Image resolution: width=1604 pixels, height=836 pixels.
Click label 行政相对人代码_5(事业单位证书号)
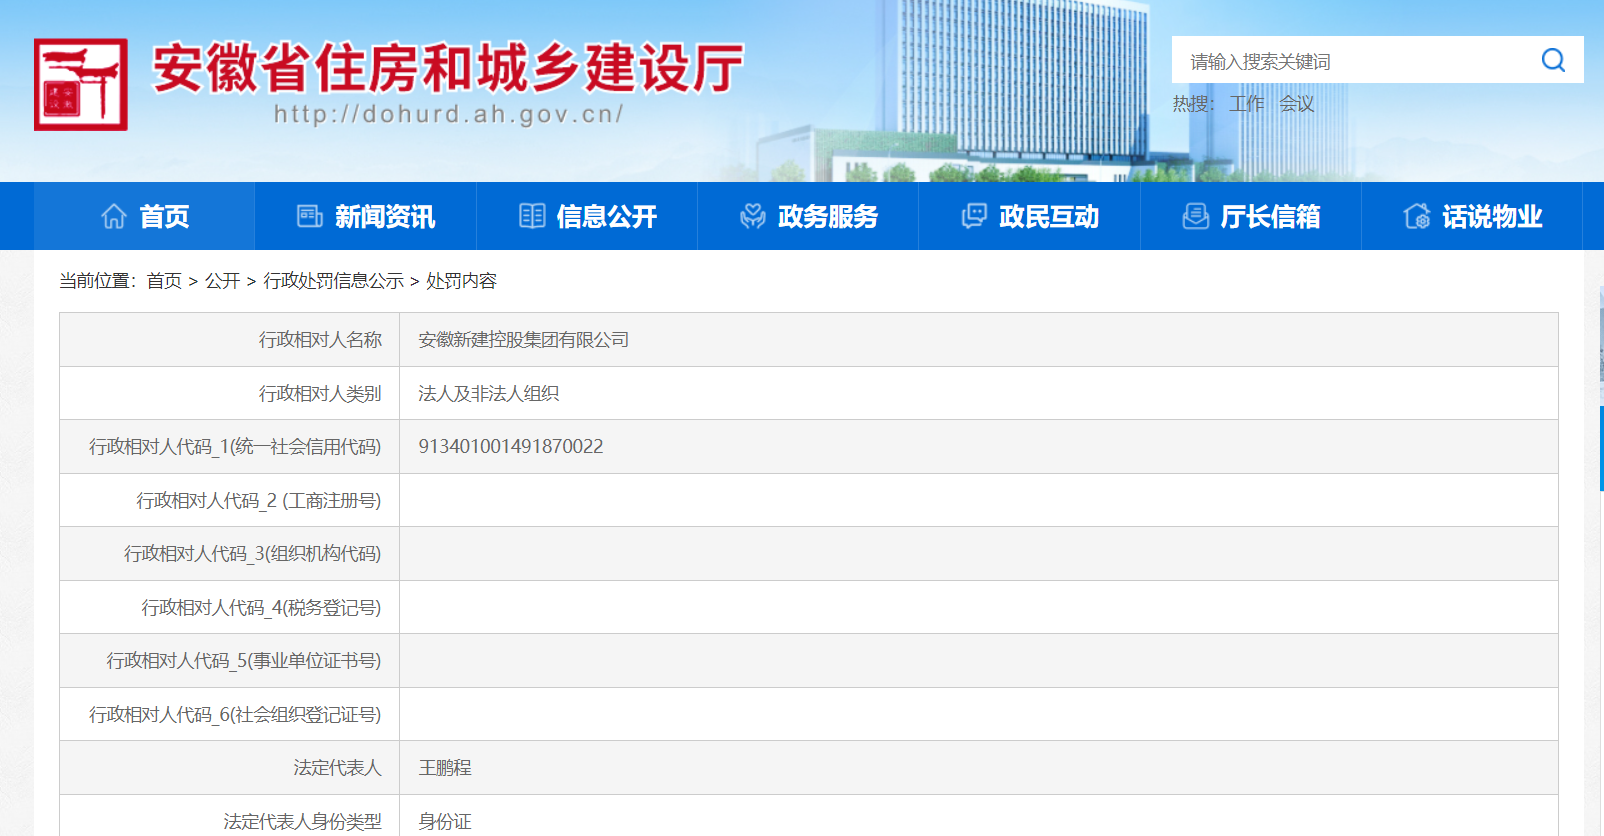(x=244, y=661)
